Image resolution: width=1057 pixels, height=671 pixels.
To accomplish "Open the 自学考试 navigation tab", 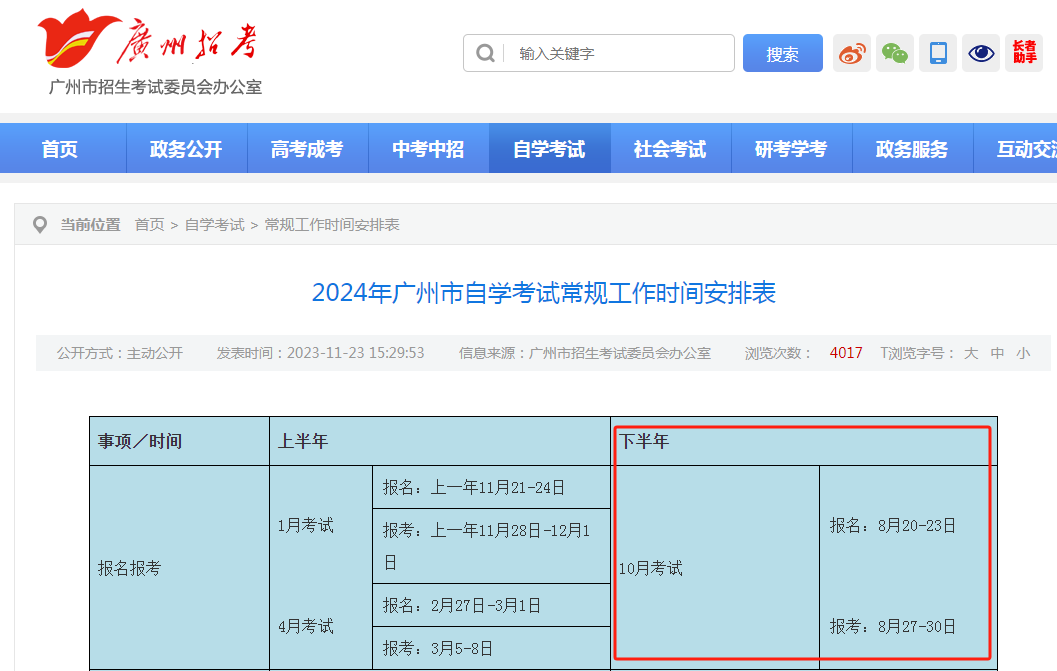I will click(549, 149).
